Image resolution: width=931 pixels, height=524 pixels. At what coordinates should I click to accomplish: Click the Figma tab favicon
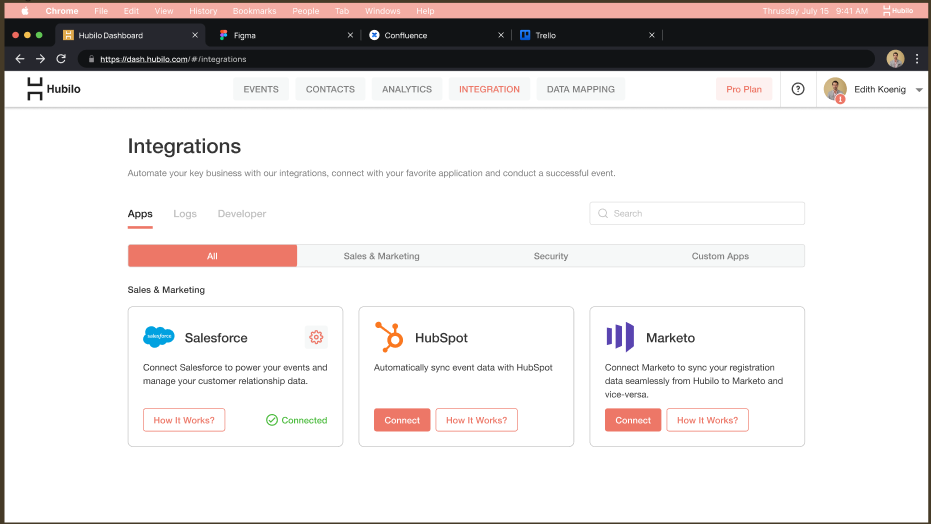pos(223,35)
